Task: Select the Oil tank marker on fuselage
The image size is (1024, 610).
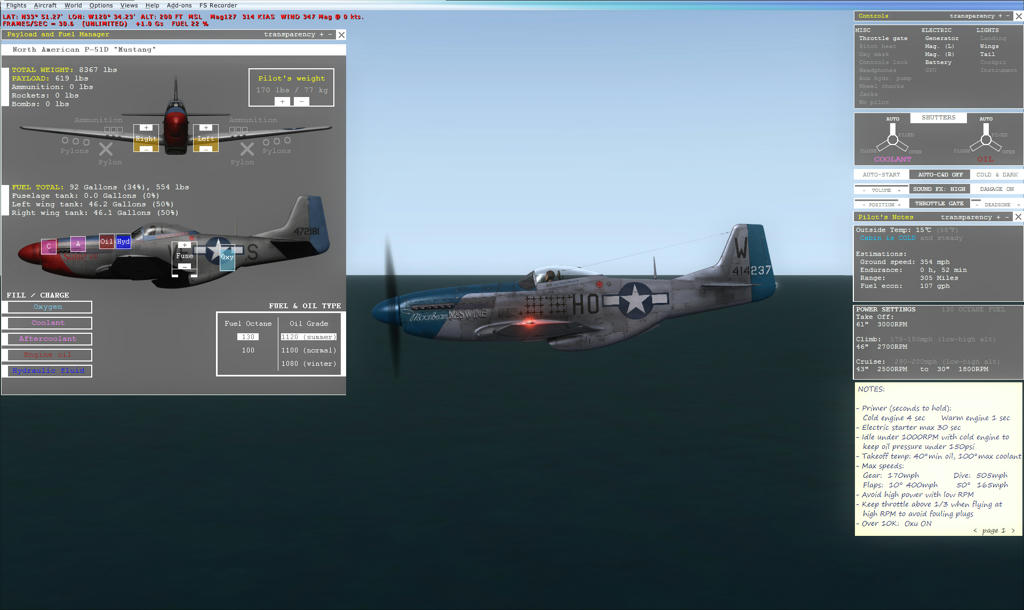Action: pos(107,241)
